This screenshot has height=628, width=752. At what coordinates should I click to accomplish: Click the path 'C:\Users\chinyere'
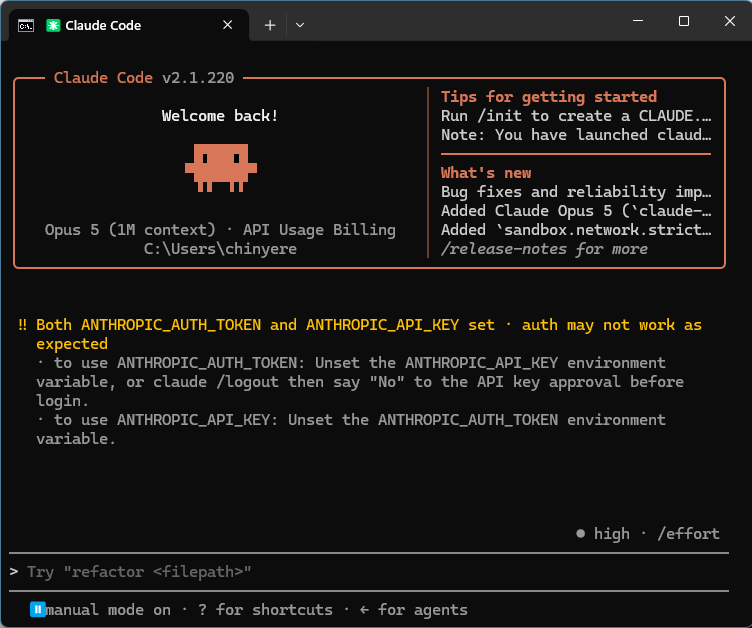pos(220,249)
